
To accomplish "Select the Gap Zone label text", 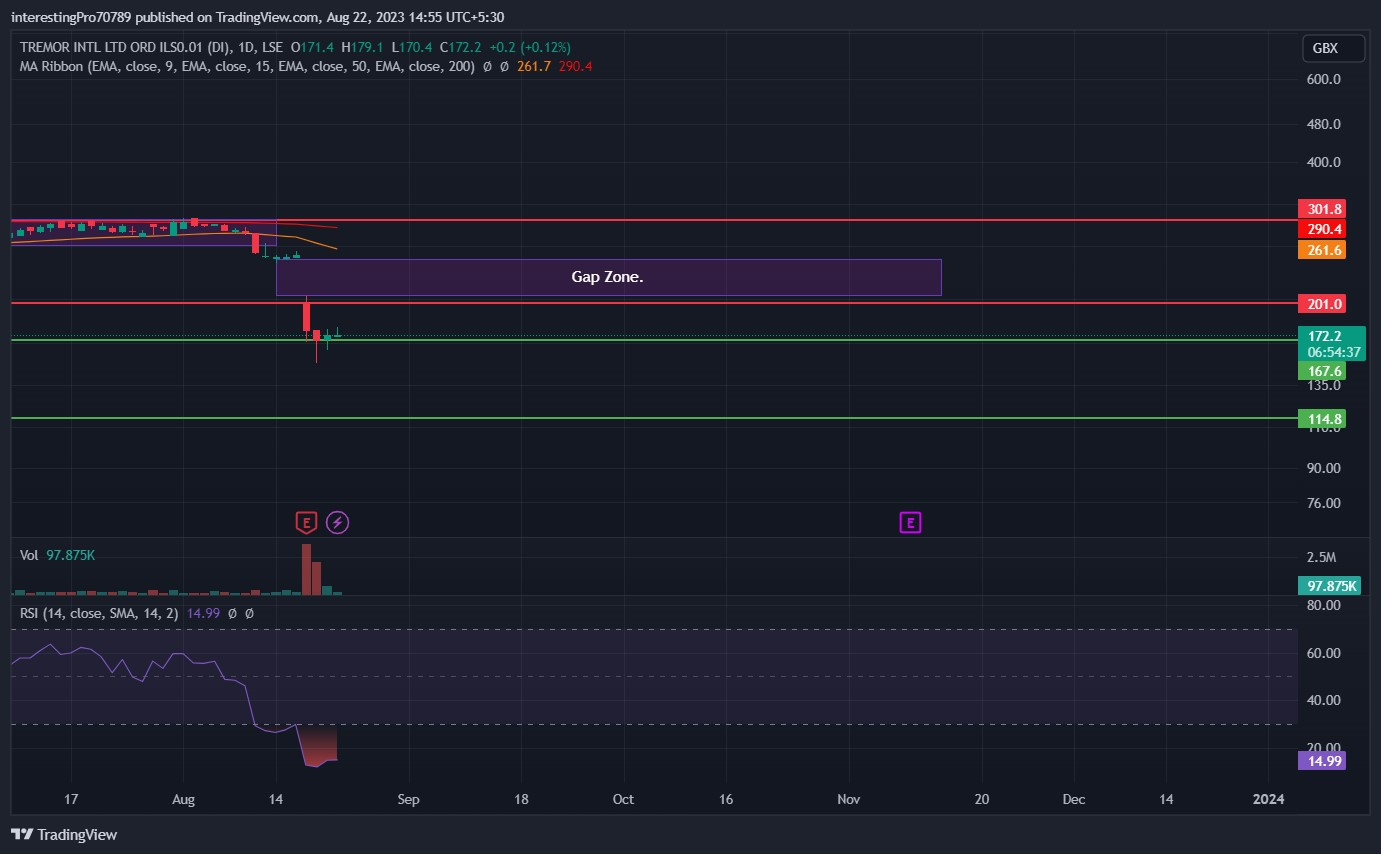I will coord(607,277).
